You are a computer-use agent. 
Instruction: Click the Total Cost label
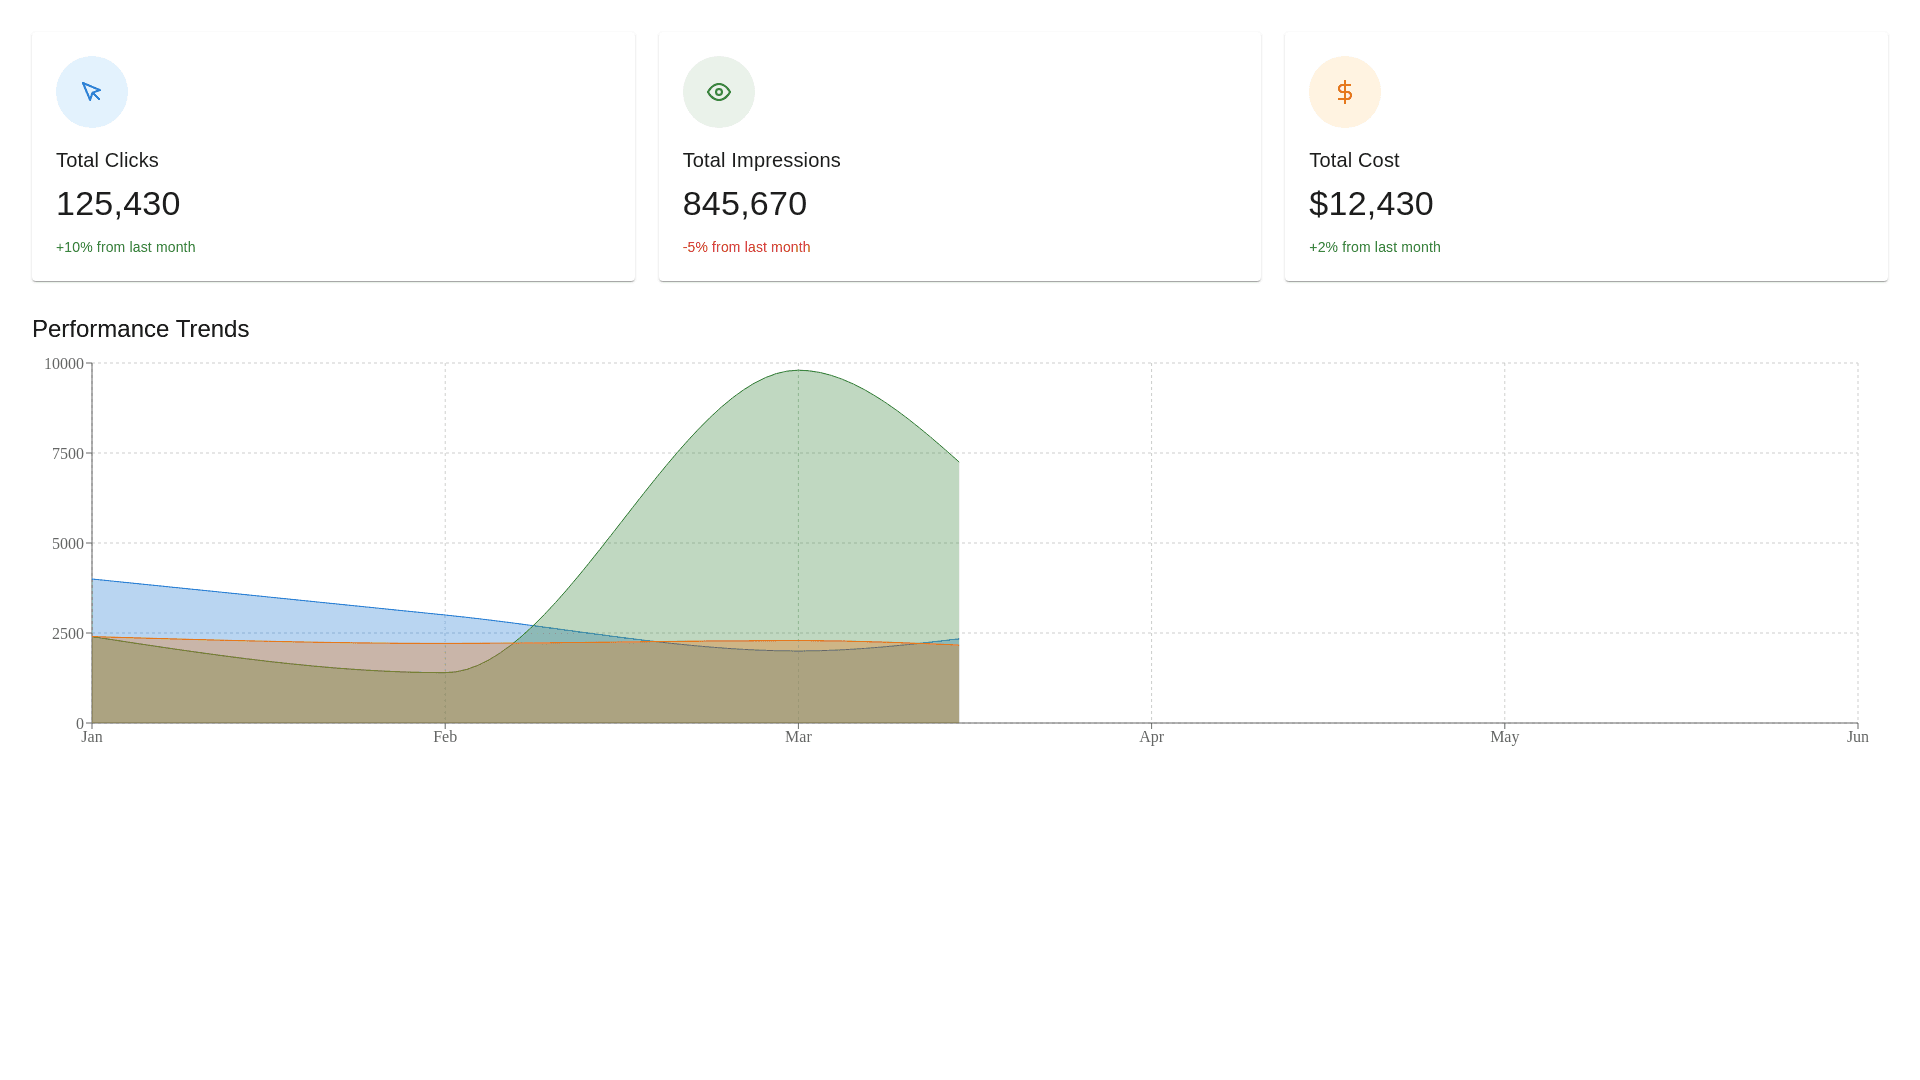click(1353, 160)
